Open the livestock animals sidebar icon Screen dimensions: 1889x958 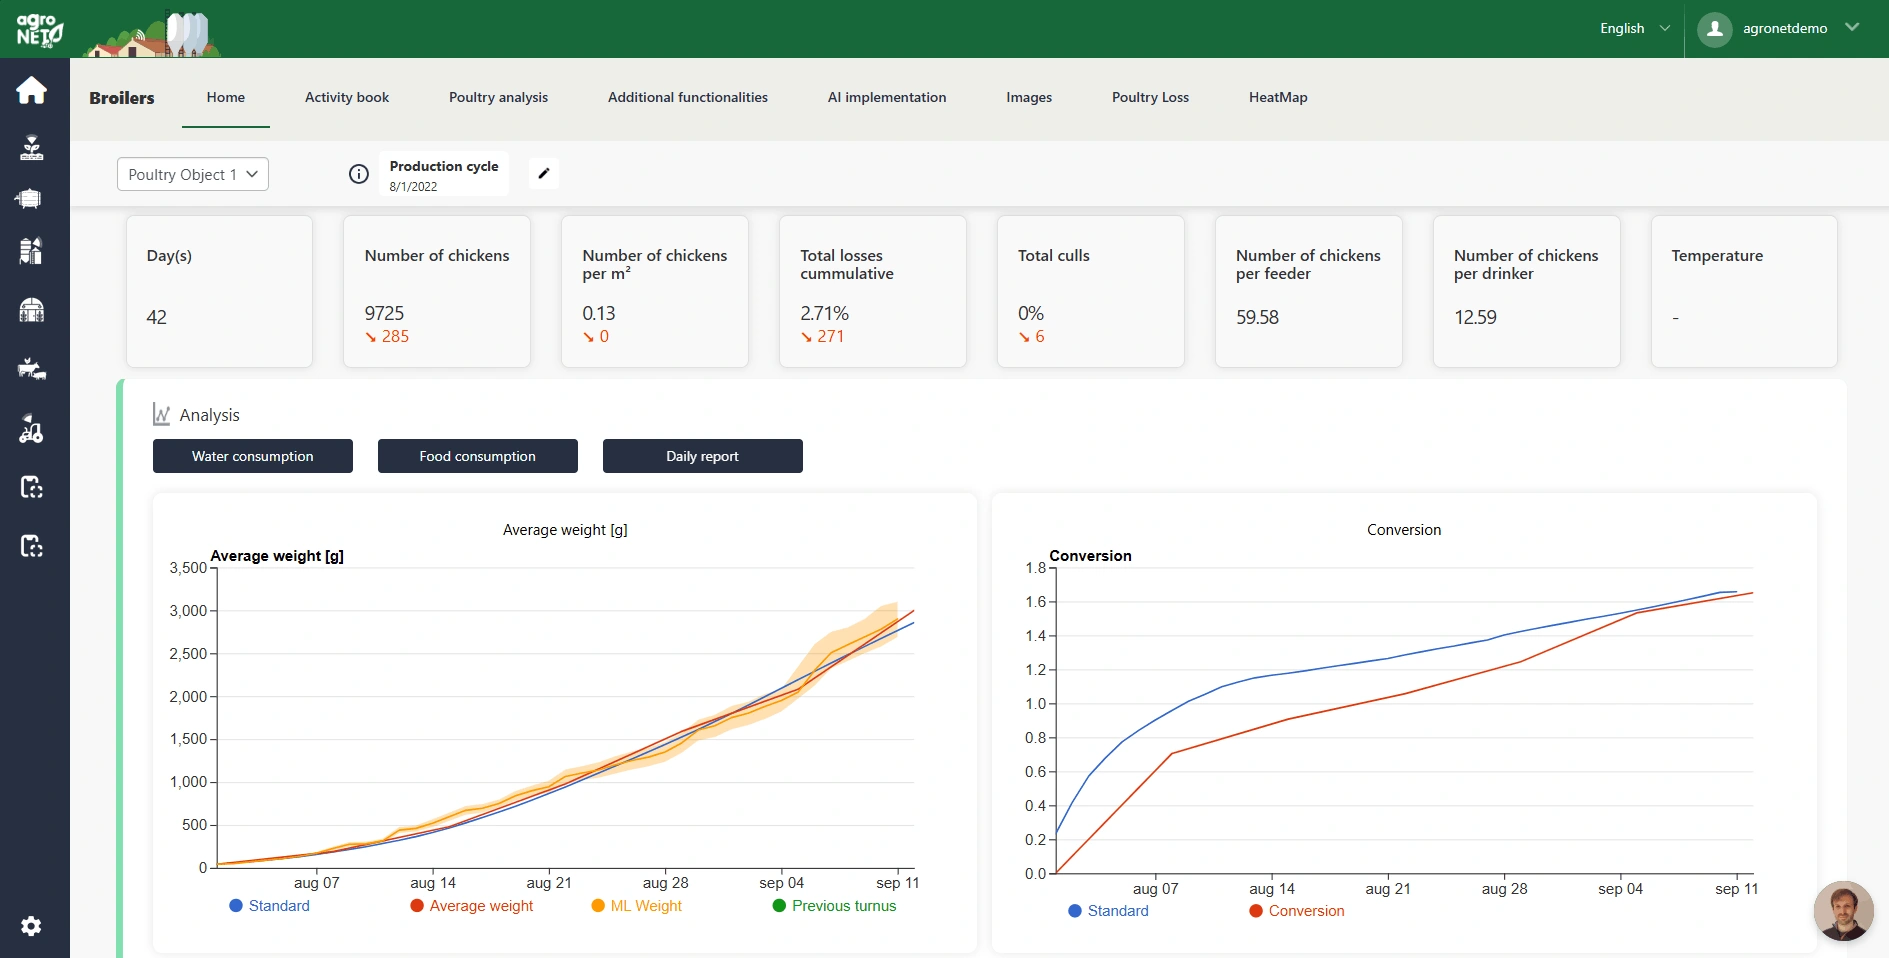tap(31, 369)
